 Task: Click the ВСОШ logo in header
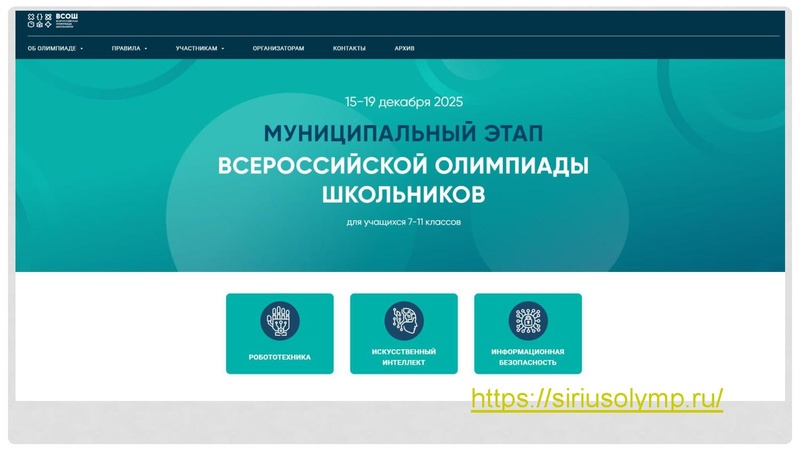tap(53, 20)
